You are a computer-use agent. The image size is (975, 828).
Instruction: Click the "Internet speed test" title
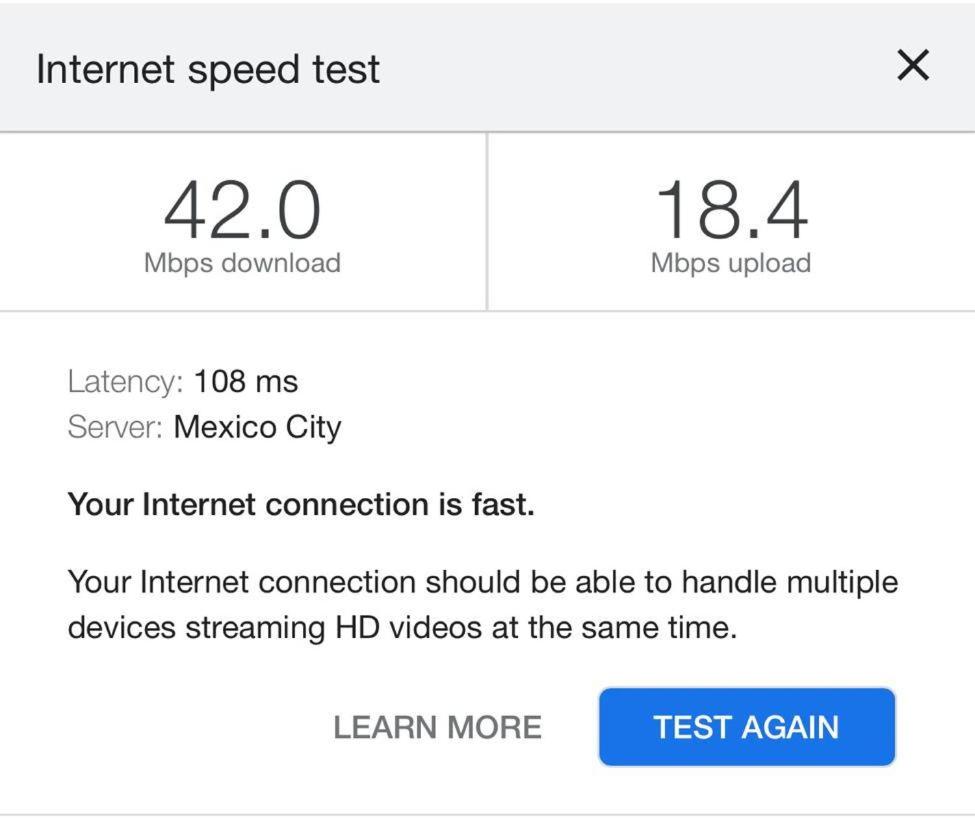pyautogui.click(x=208, y=69)
